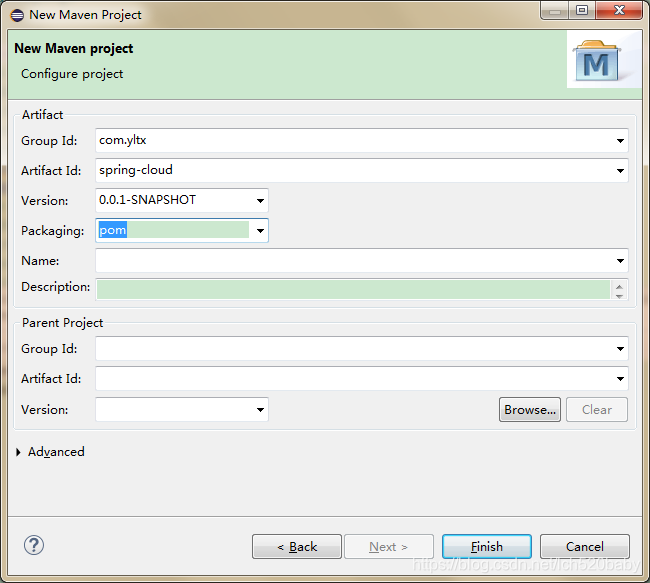Screen dimensions: 650x583
Task: Open the Parent Project Group Id dropdown
Action: [x=620, y=349]
